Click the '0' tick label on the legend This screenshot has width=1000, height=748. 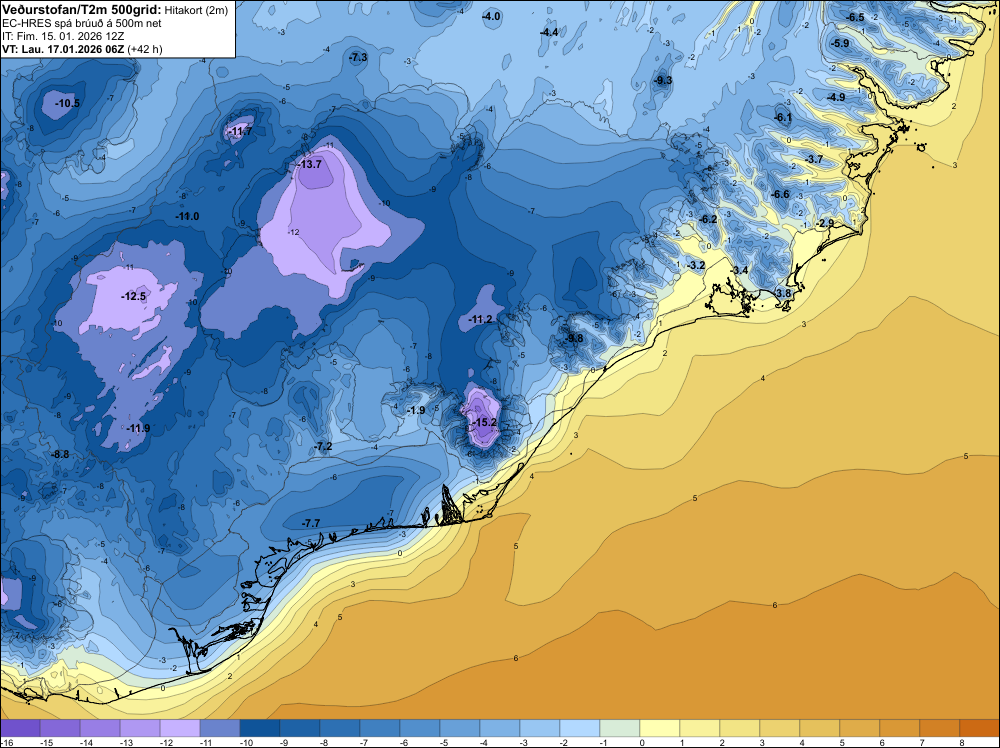point(642,743)
